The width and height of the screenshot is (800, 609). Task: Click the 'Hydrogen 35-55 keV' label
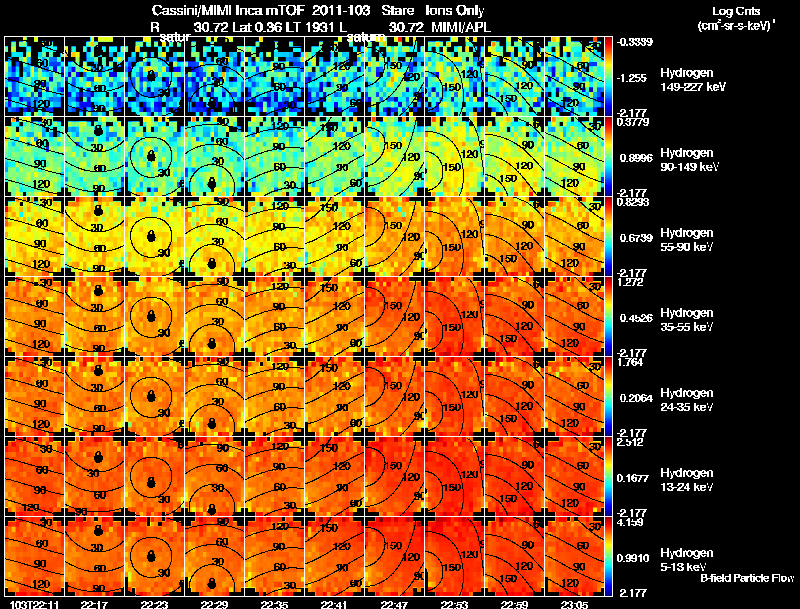687,320
